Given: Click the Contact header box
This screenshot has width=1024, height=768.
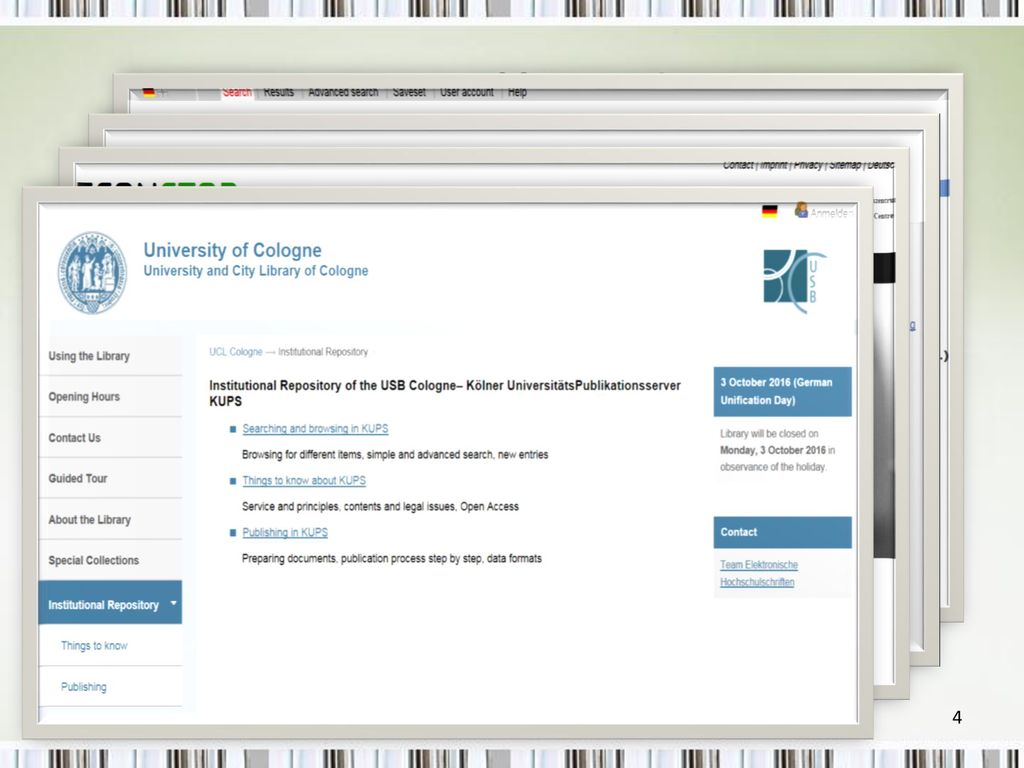Looking at the screenshot, I should pyautogui.click(x=782, y=532).
